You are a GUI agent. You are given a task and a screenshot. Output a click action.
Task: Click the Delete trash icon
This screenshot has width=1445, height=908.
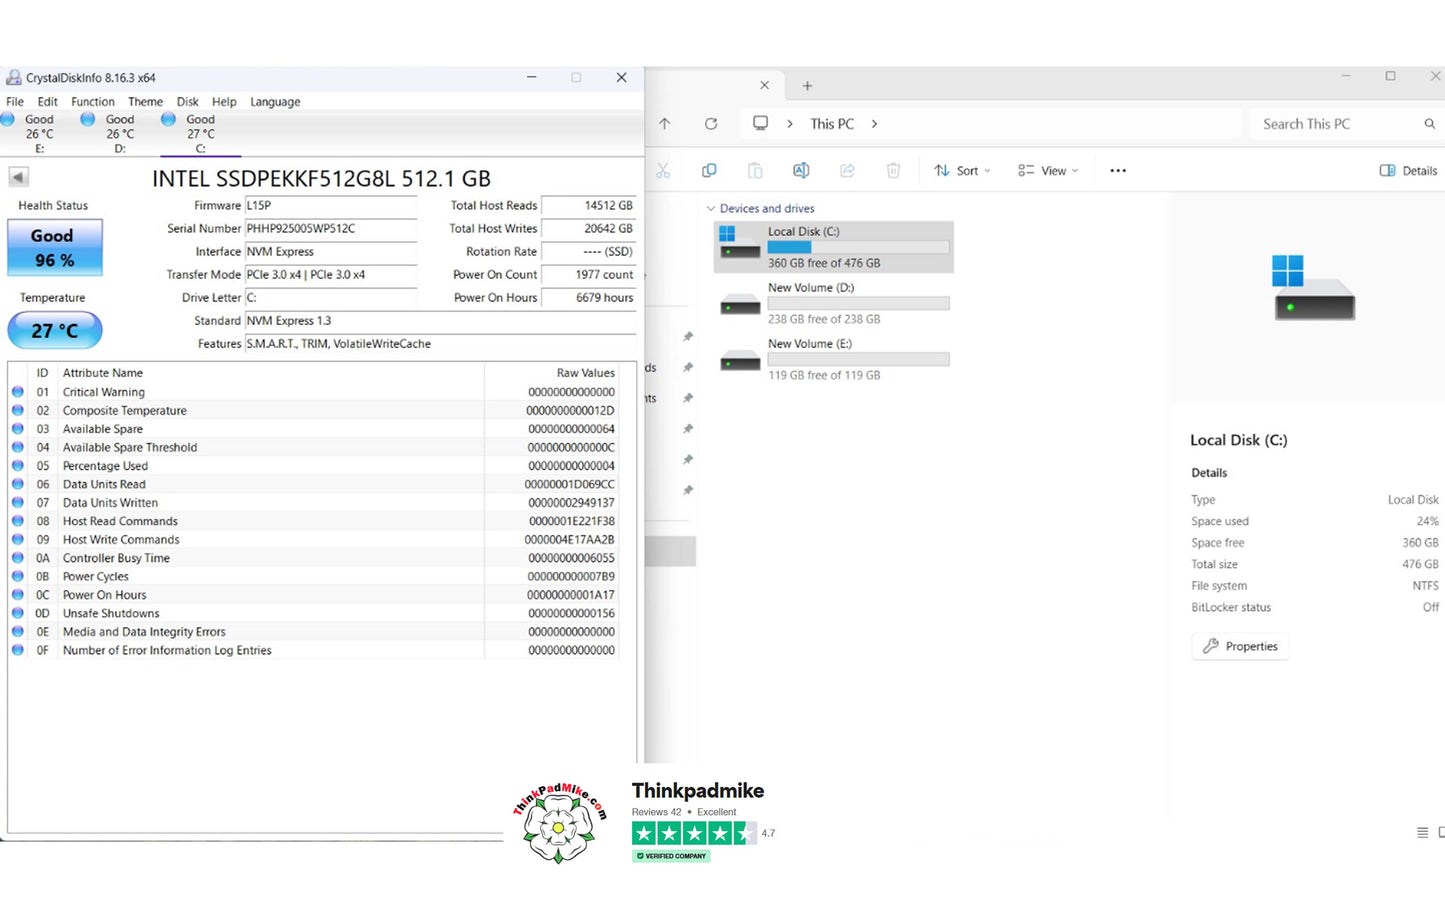[x=893, y=171]
